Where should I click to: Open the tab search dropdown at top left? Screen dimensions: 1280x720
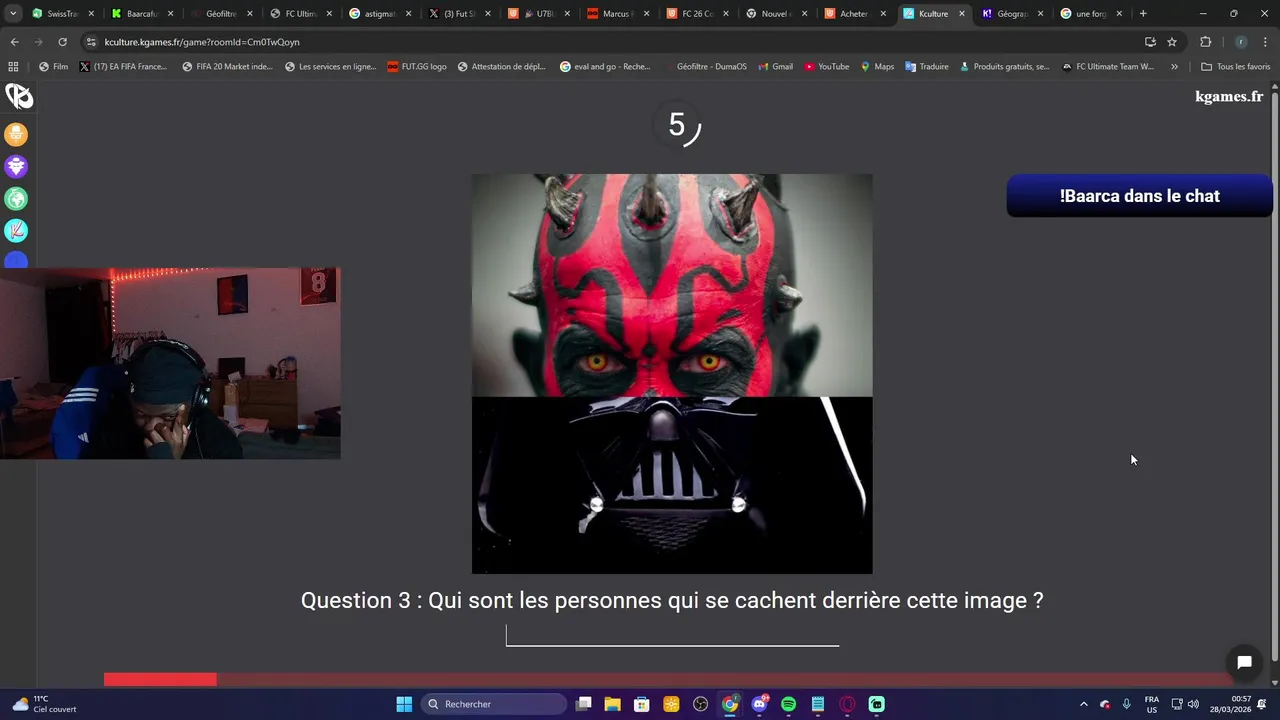coord(13,14)
